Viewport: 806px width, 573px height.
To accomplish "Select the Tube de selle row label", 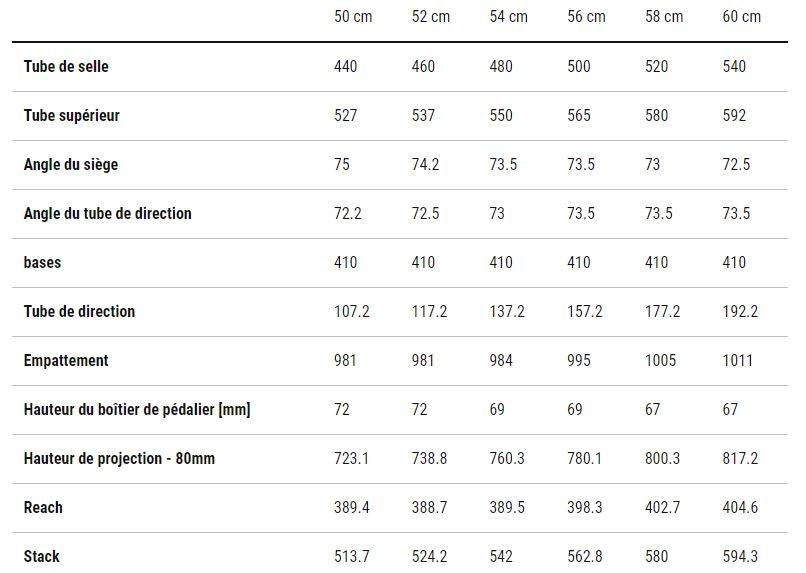I will pyautogui.click(x=66, y=67).
